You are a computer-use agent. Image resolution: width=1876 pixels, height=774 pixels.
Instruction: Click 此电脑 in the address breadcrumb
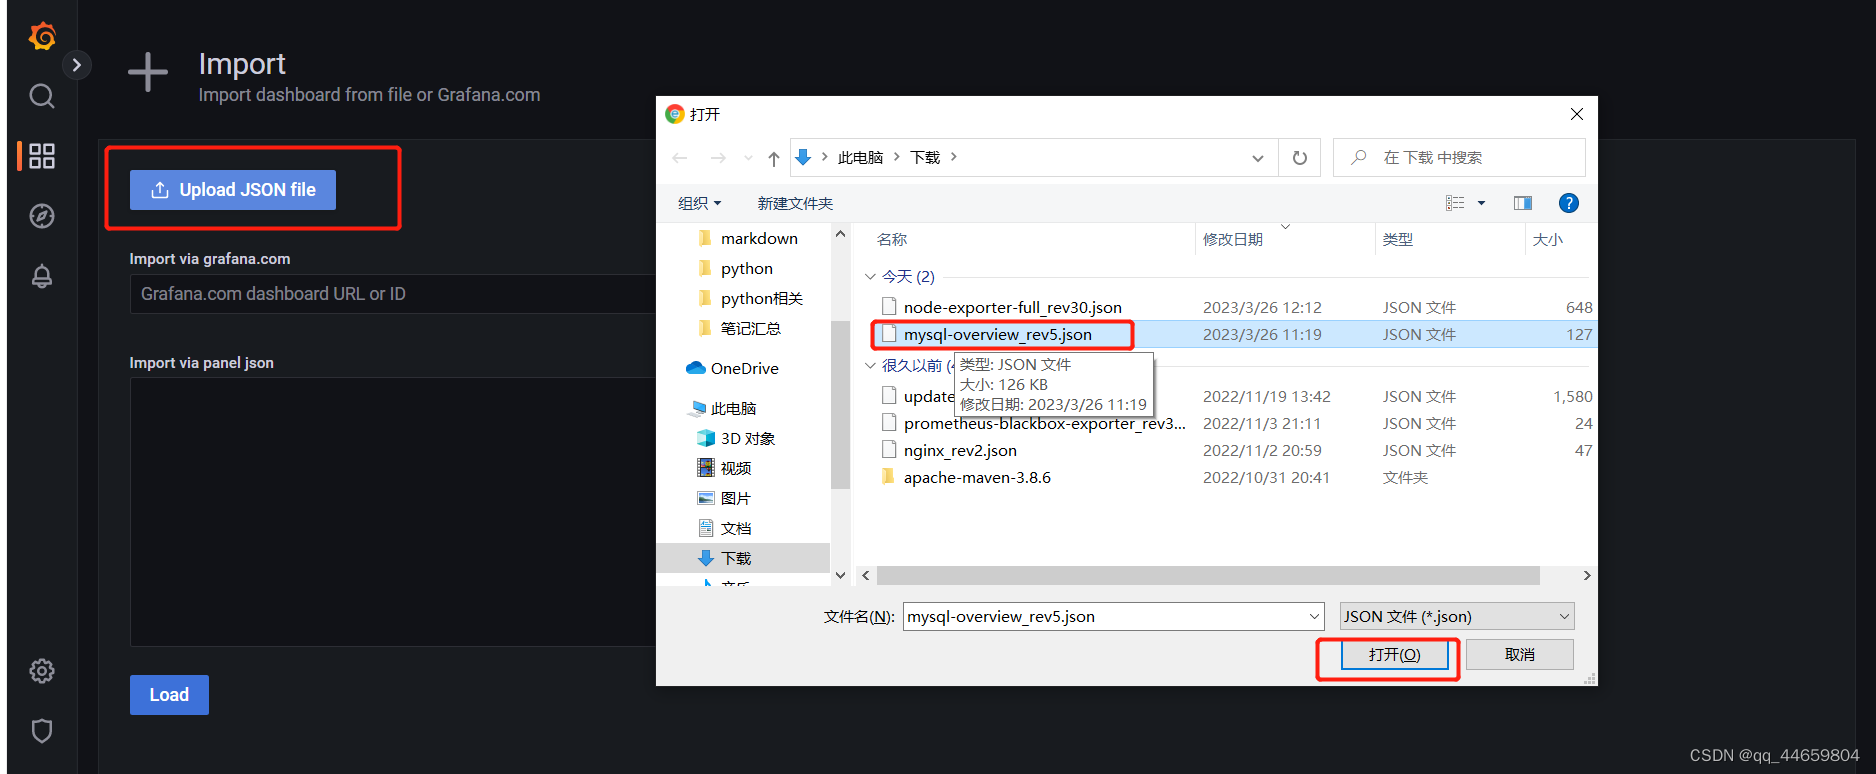coord(860,157)
